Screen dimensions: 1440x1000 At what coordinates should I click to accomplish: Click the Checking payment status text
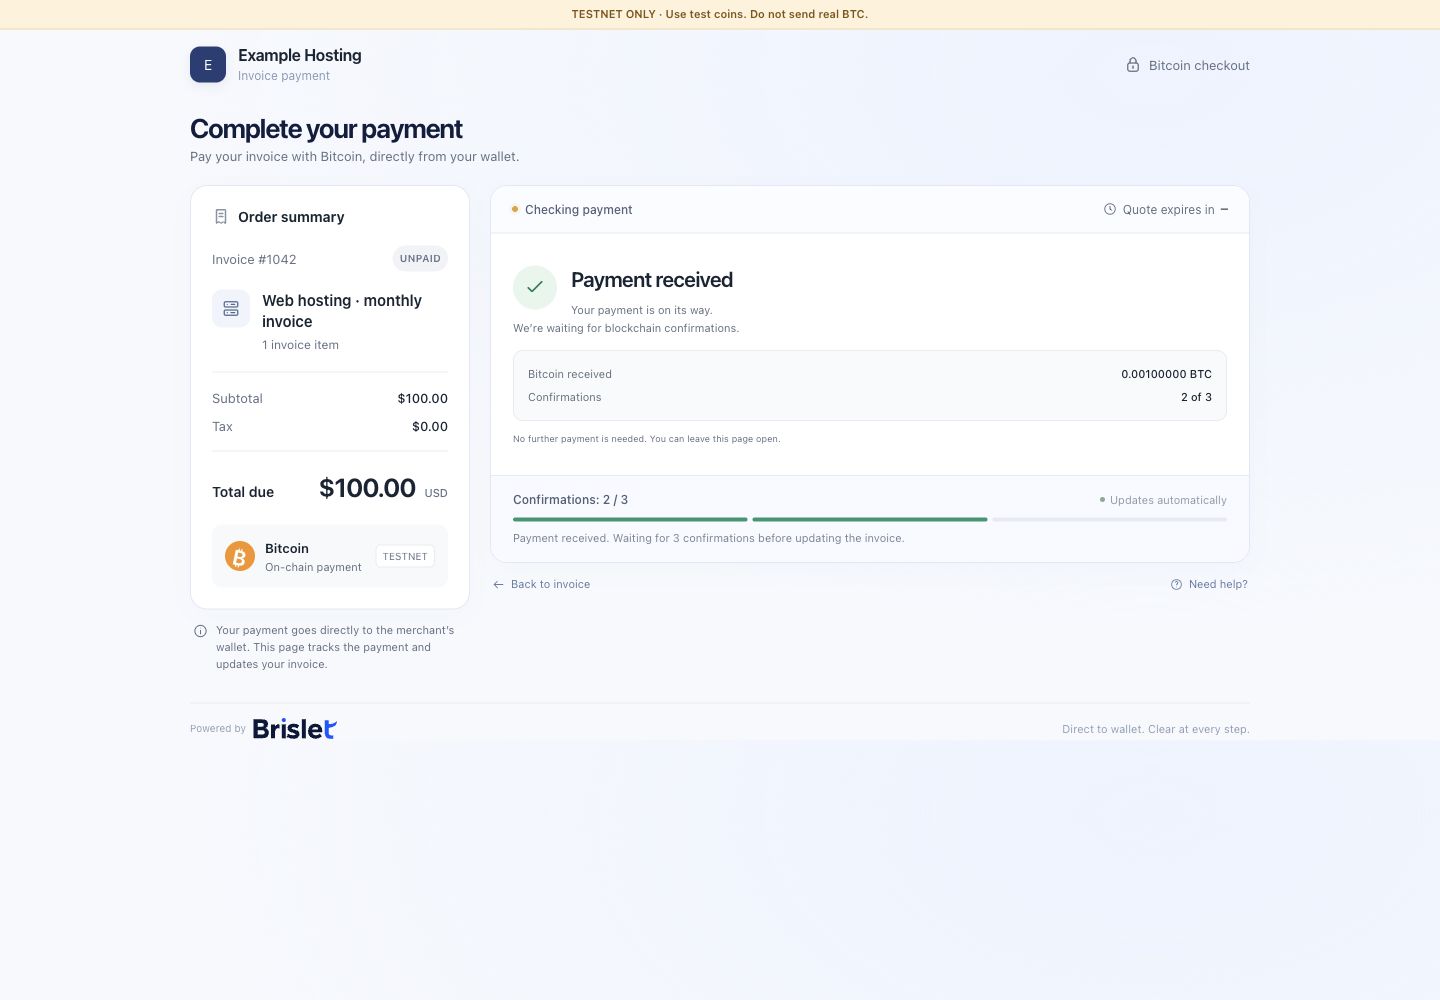click(x=578, y=210)
